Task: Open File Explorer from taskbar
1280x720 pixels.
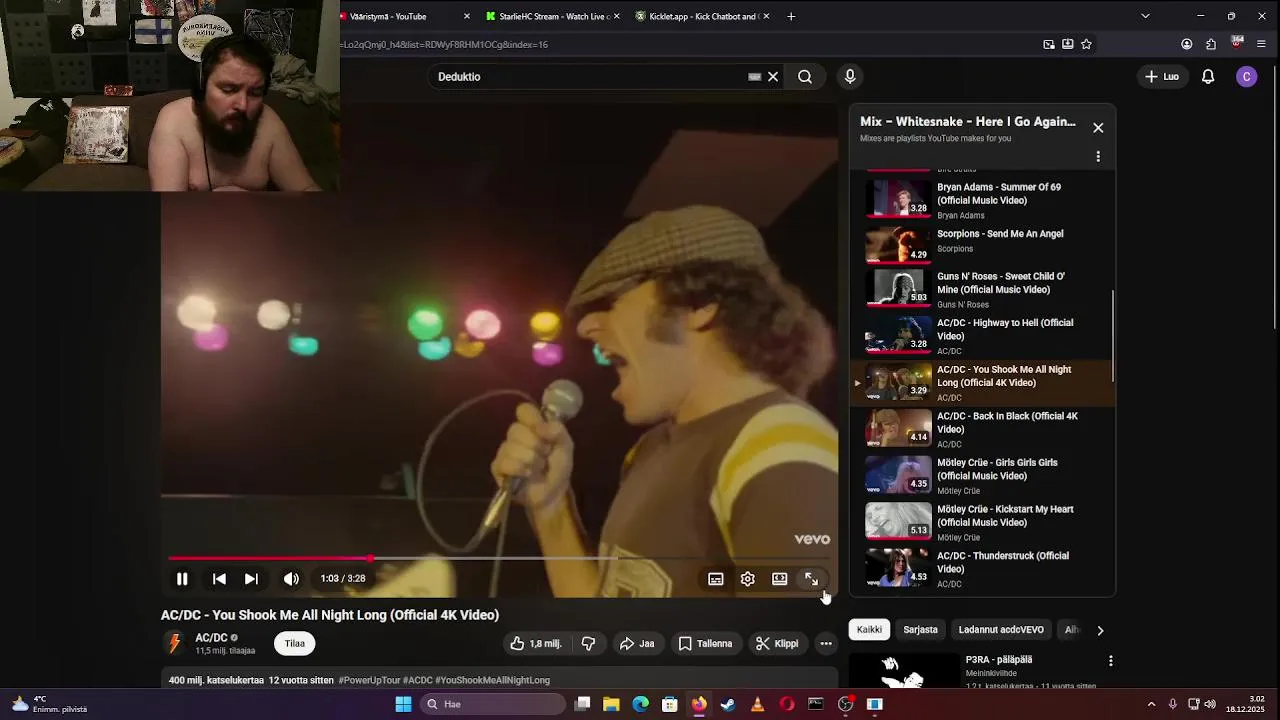Action: pos(611,704)
